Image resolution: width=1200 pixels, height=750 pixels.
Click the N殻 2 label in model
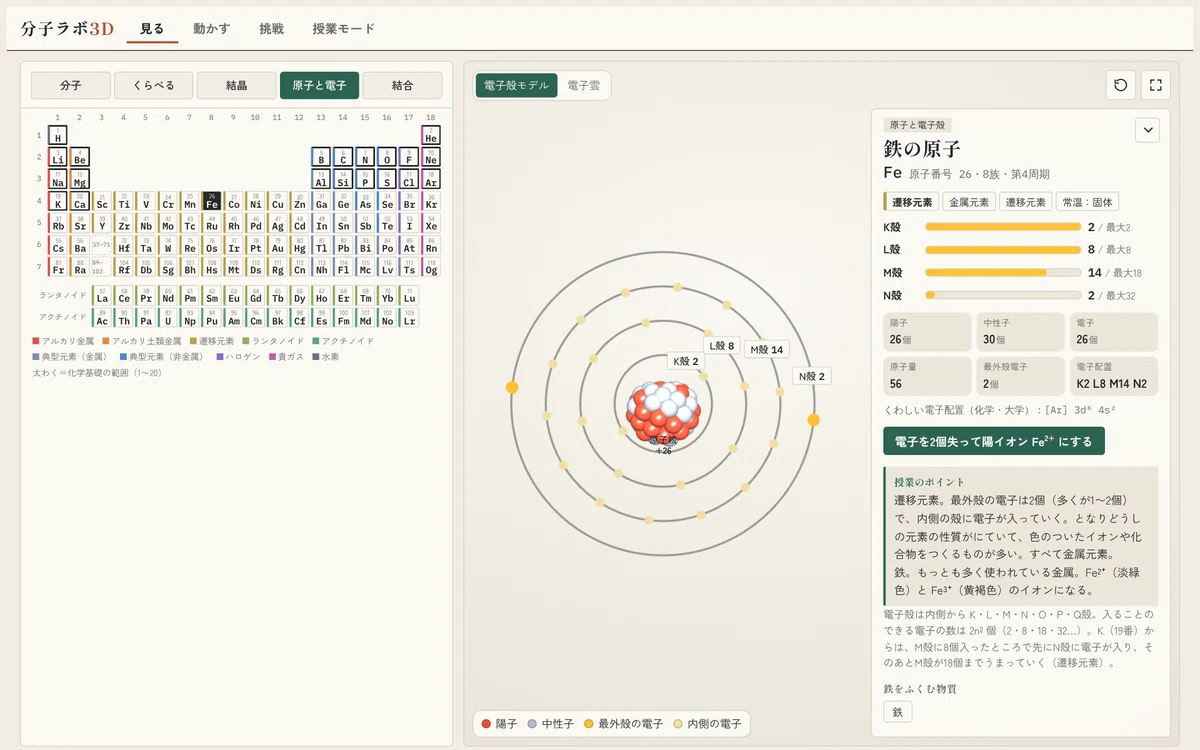pos(813,376)
